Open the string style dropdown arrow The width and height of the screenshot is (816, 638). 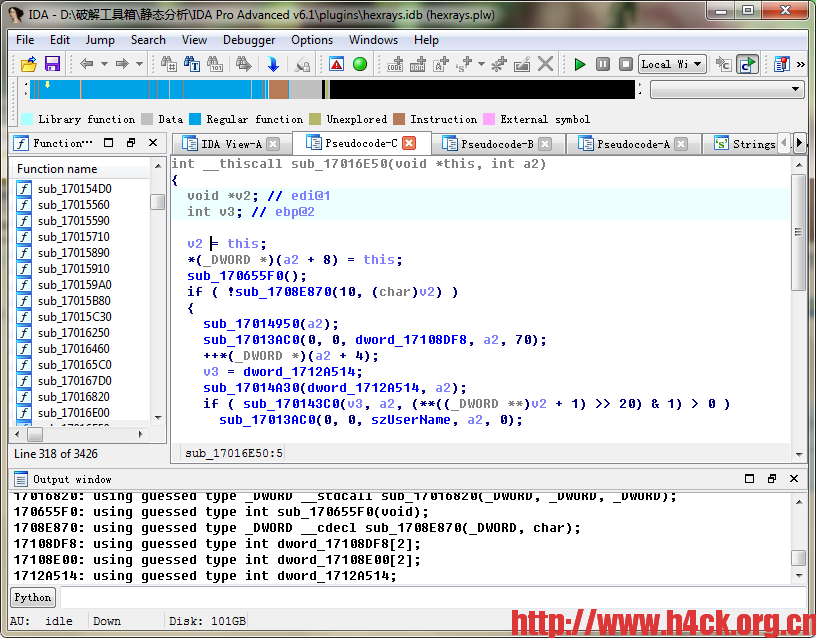pos(481,64)
